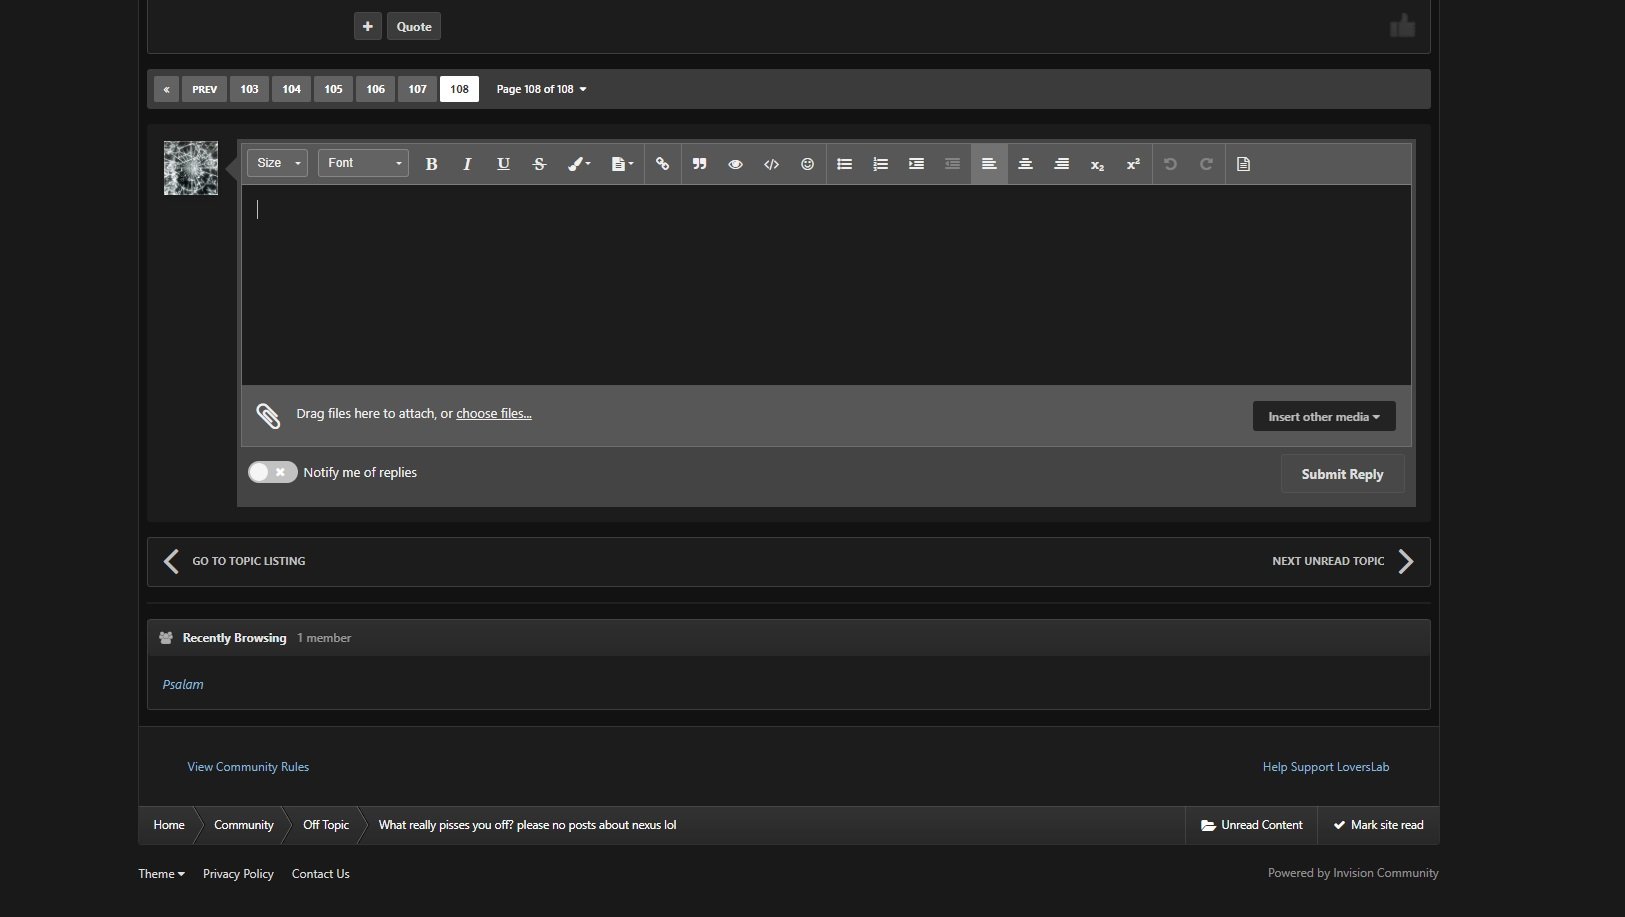Open the Contact Us link
This screenshot has width=1625, height=917.
320,874
